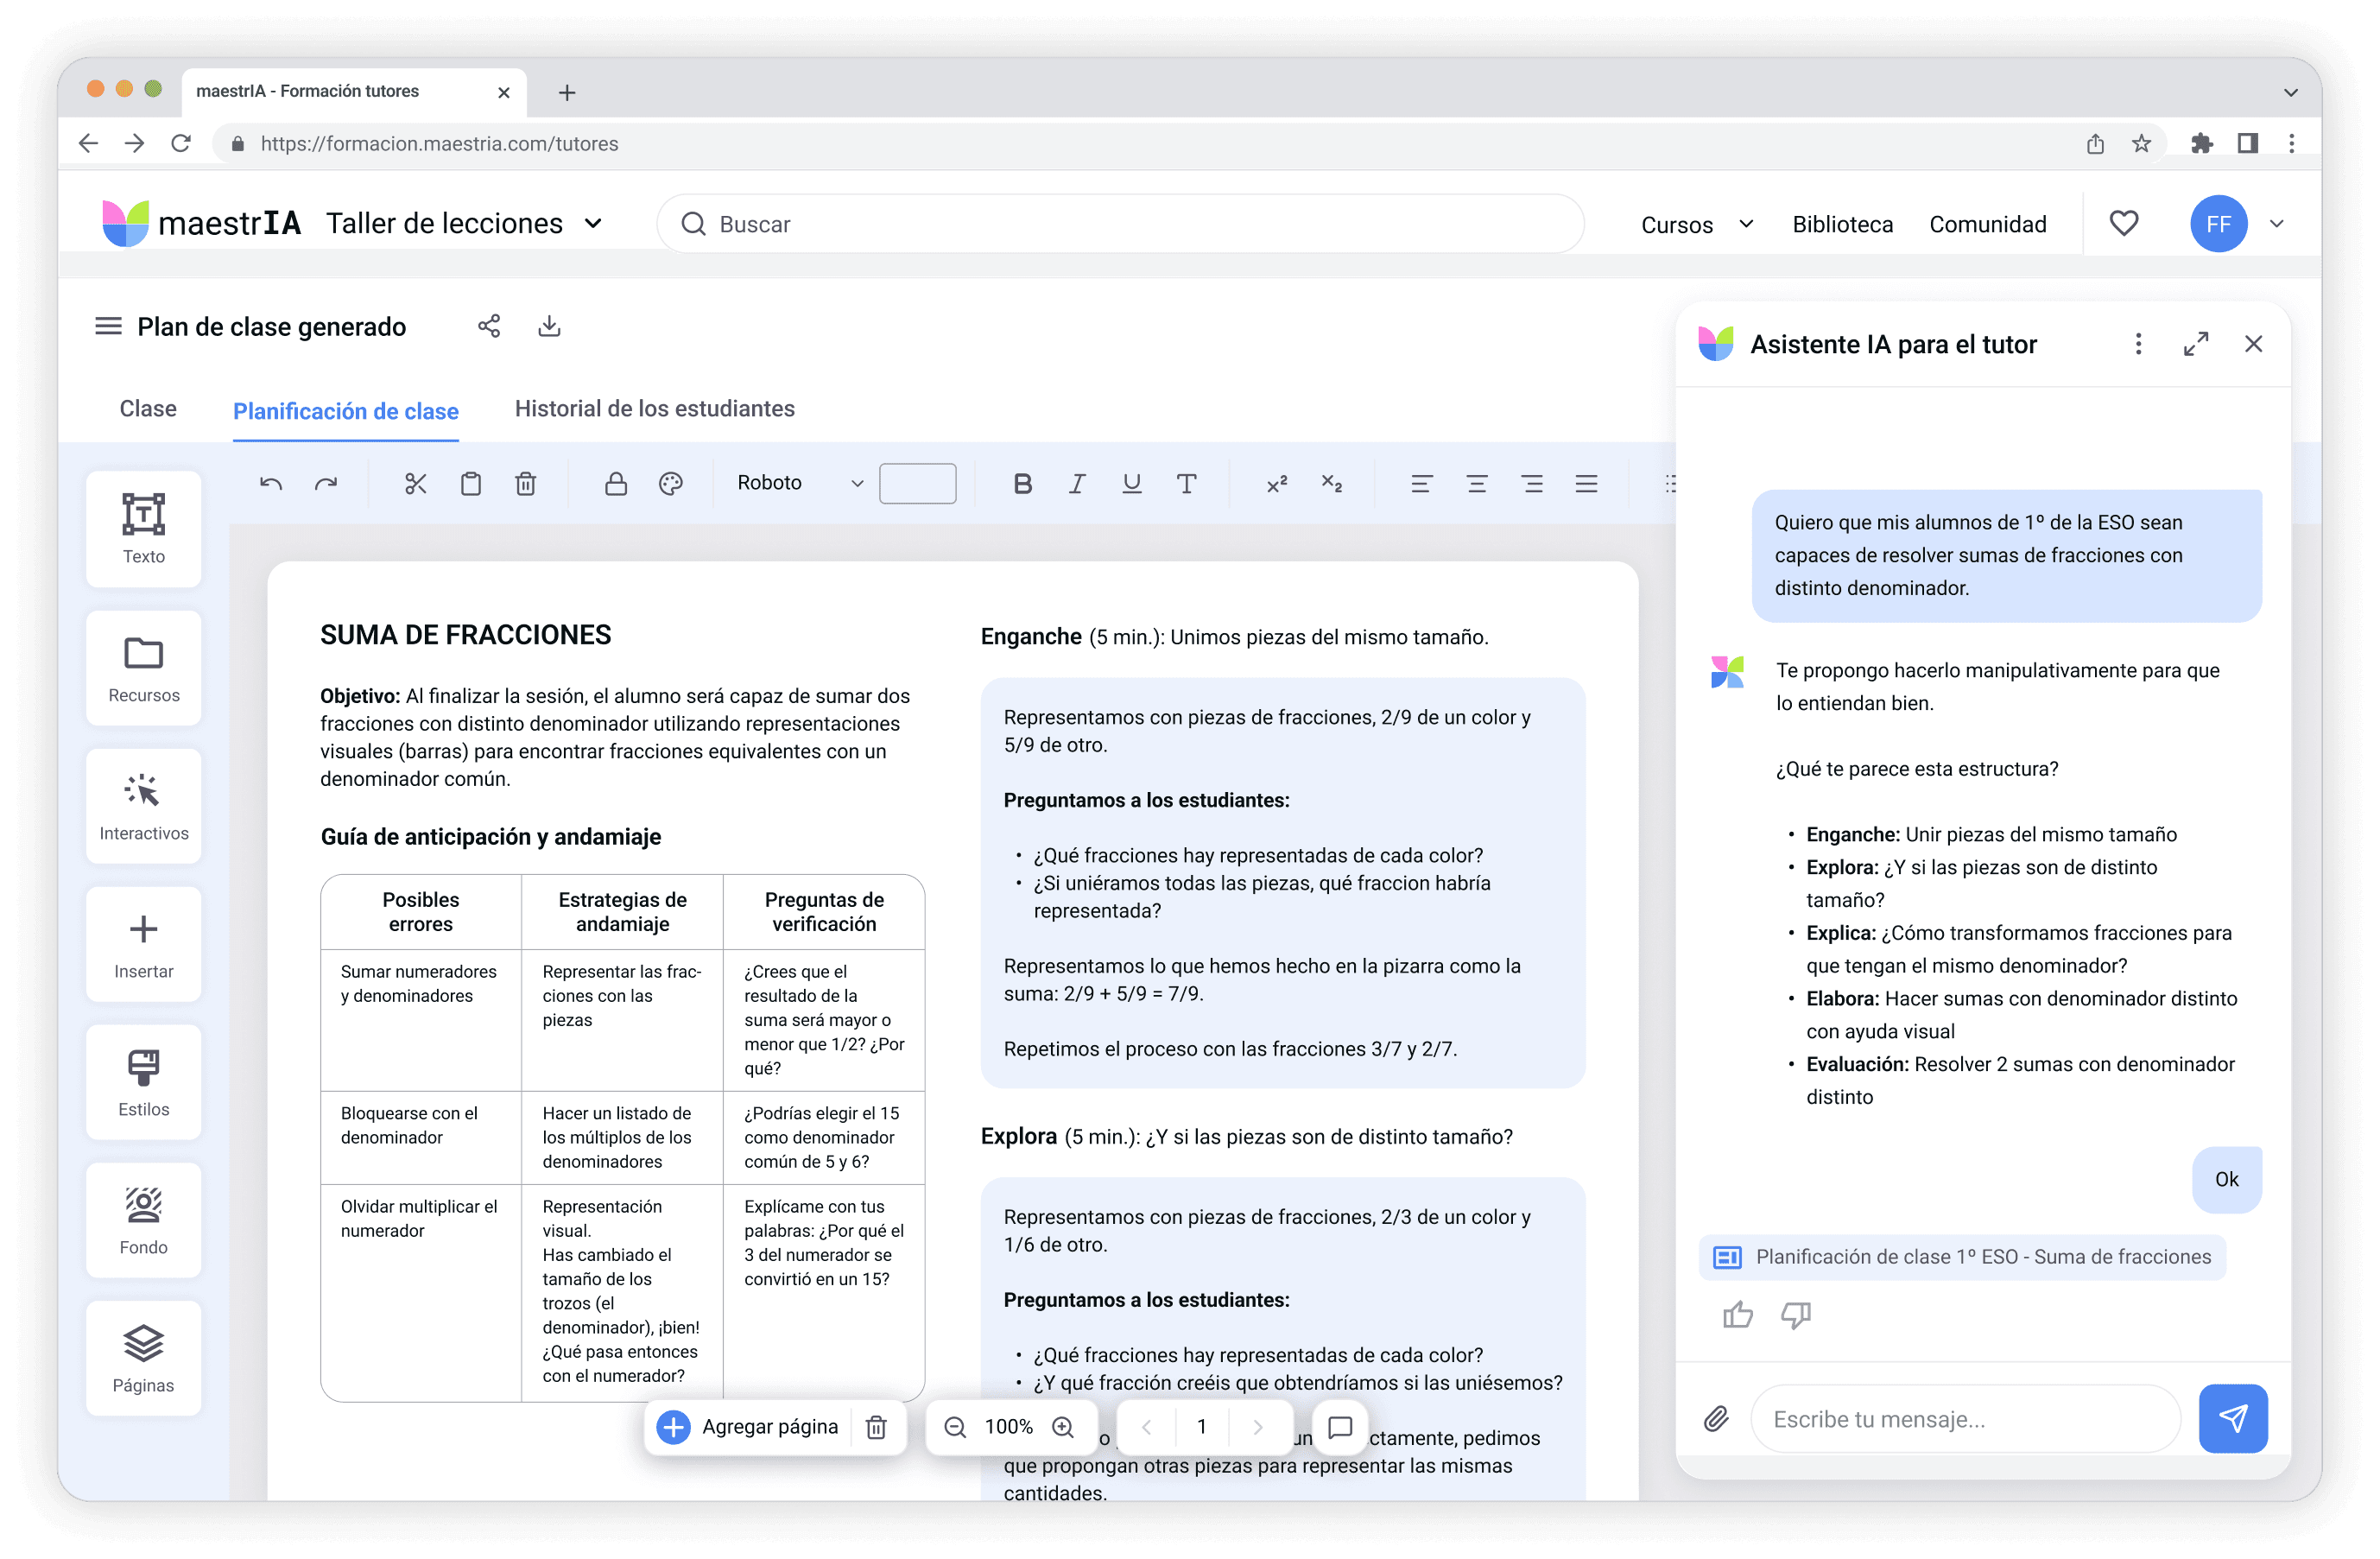
Task: Open the Roboto font dropdown
Action: pyautogui.click(x=799, y=483)
